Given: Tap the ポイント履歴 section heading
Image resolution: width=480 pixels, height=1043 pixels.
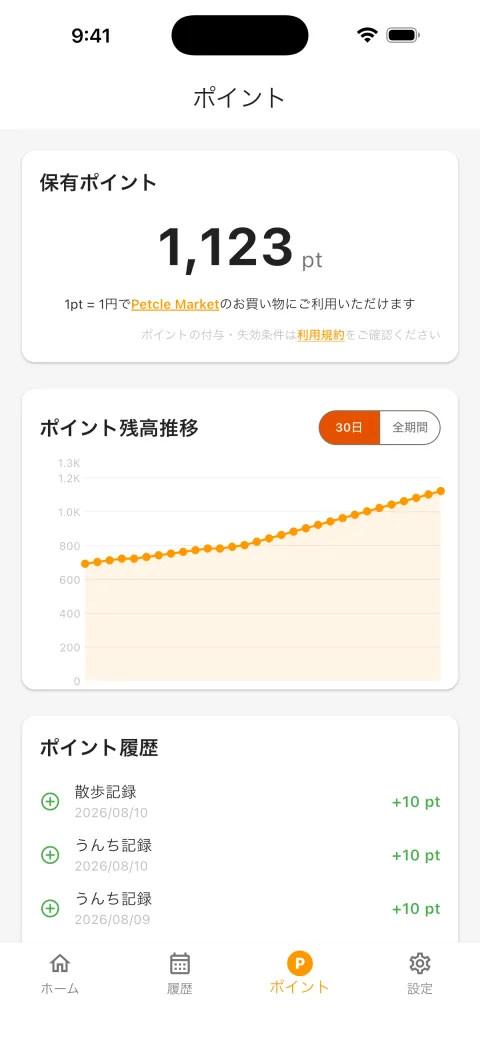Looking at the screenshot, I should click(x=99, y=748).
